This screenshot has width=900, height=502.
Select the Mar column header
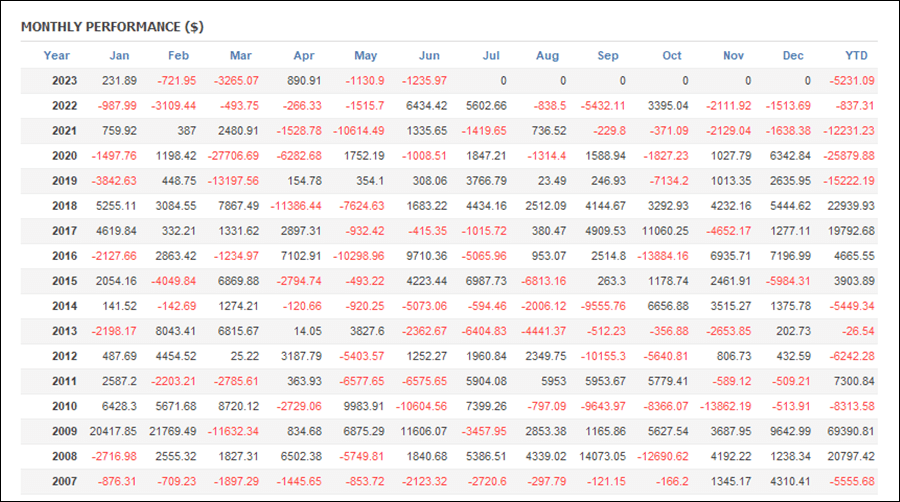pyautogui.click(x=240, y=56)
